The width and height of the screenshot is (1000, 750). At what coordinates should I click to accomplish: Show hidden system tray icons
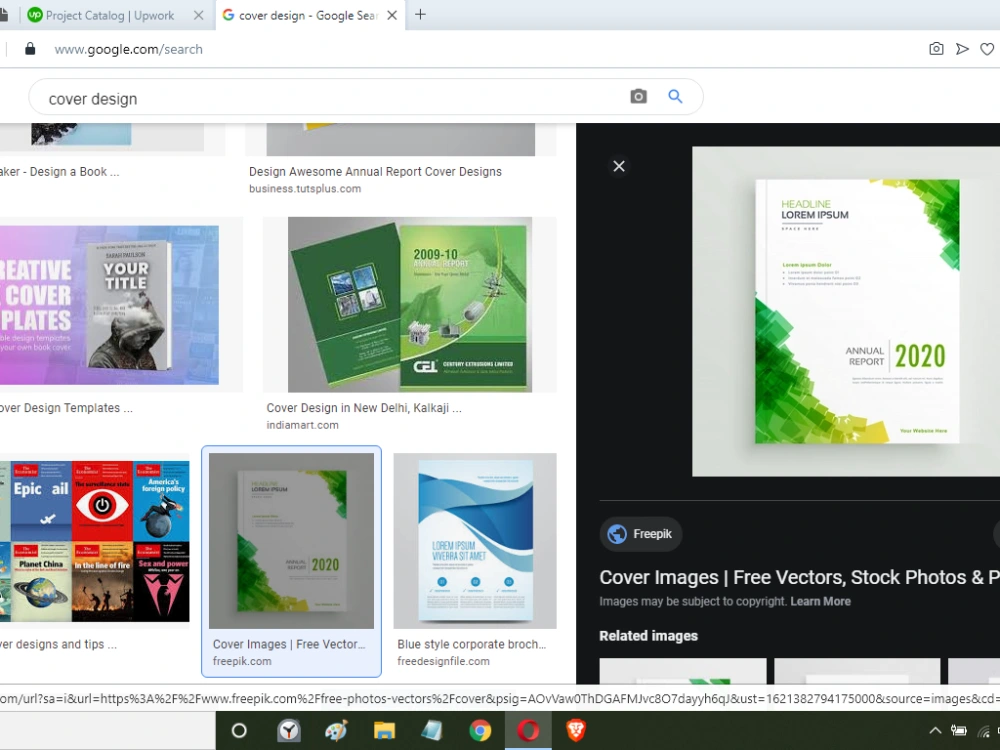tap(935, 731)
